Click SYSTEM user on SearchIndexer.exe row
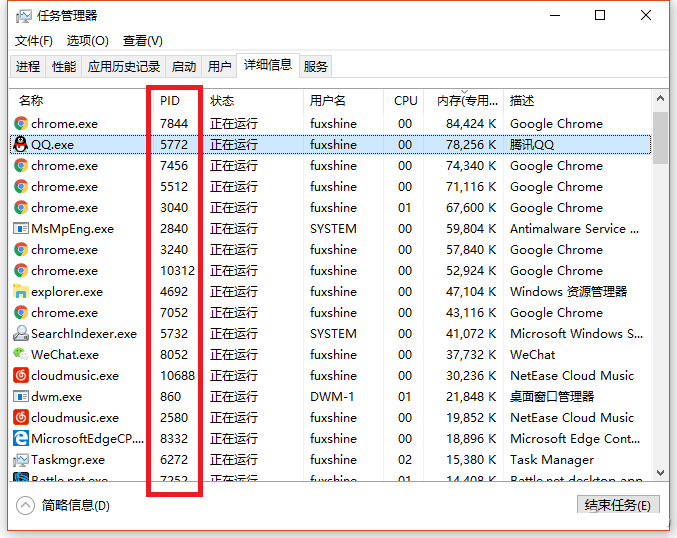Screen dimensions: 677x538 333,334
